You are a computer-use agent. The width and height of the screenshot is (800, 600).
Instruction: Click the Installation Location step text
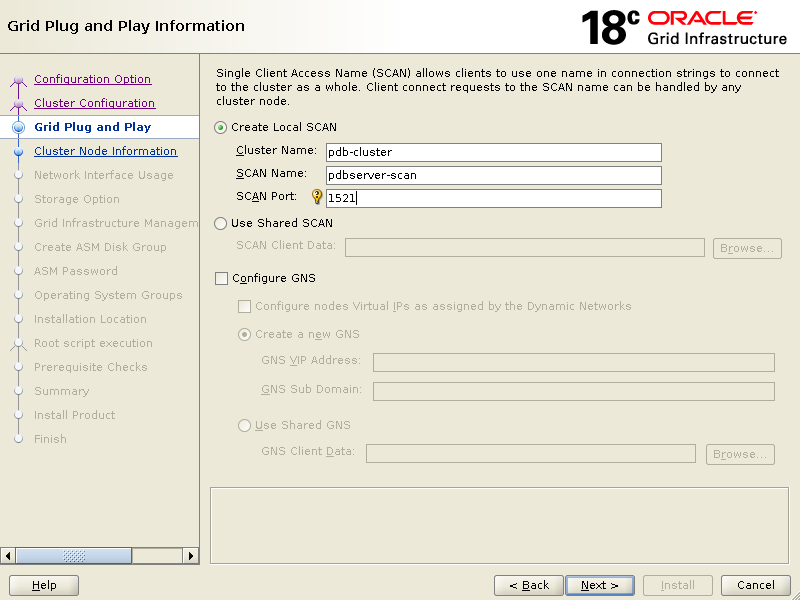(x=90, y=319)
